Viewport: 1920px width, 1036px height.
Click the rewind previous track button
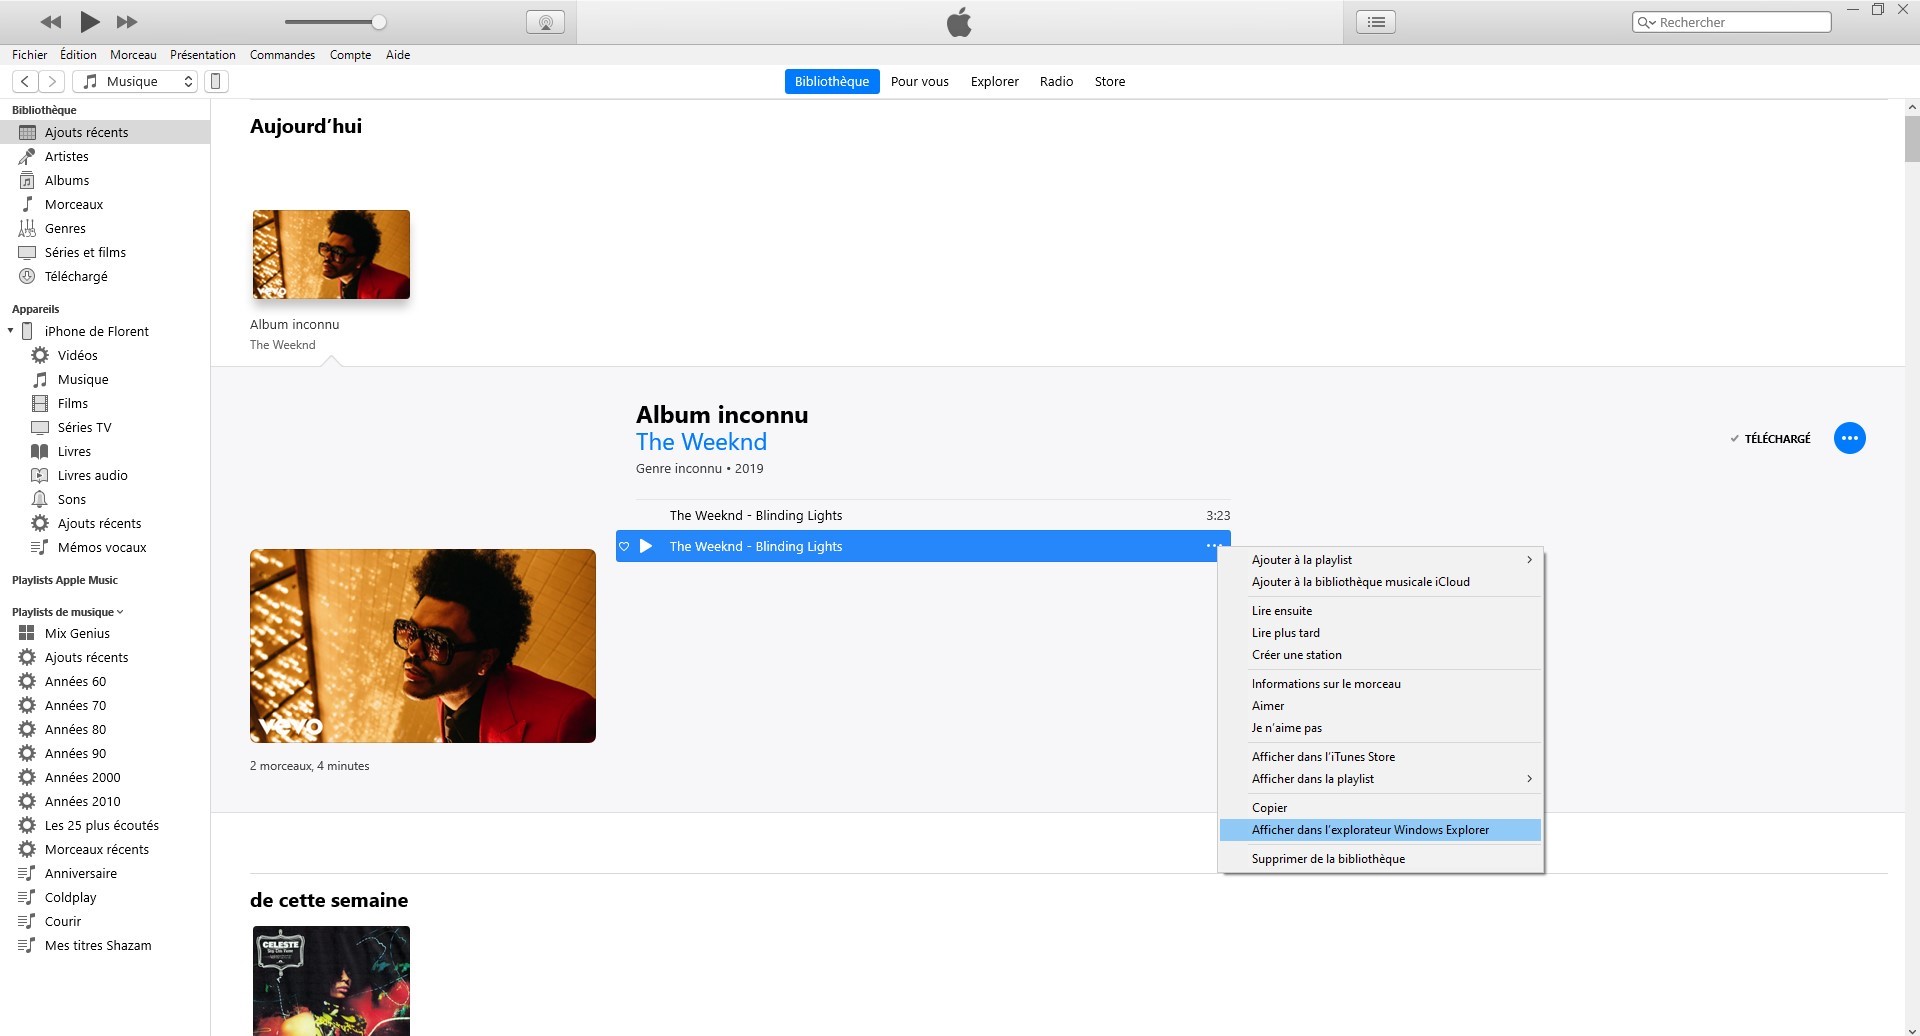tap(51, 22)
